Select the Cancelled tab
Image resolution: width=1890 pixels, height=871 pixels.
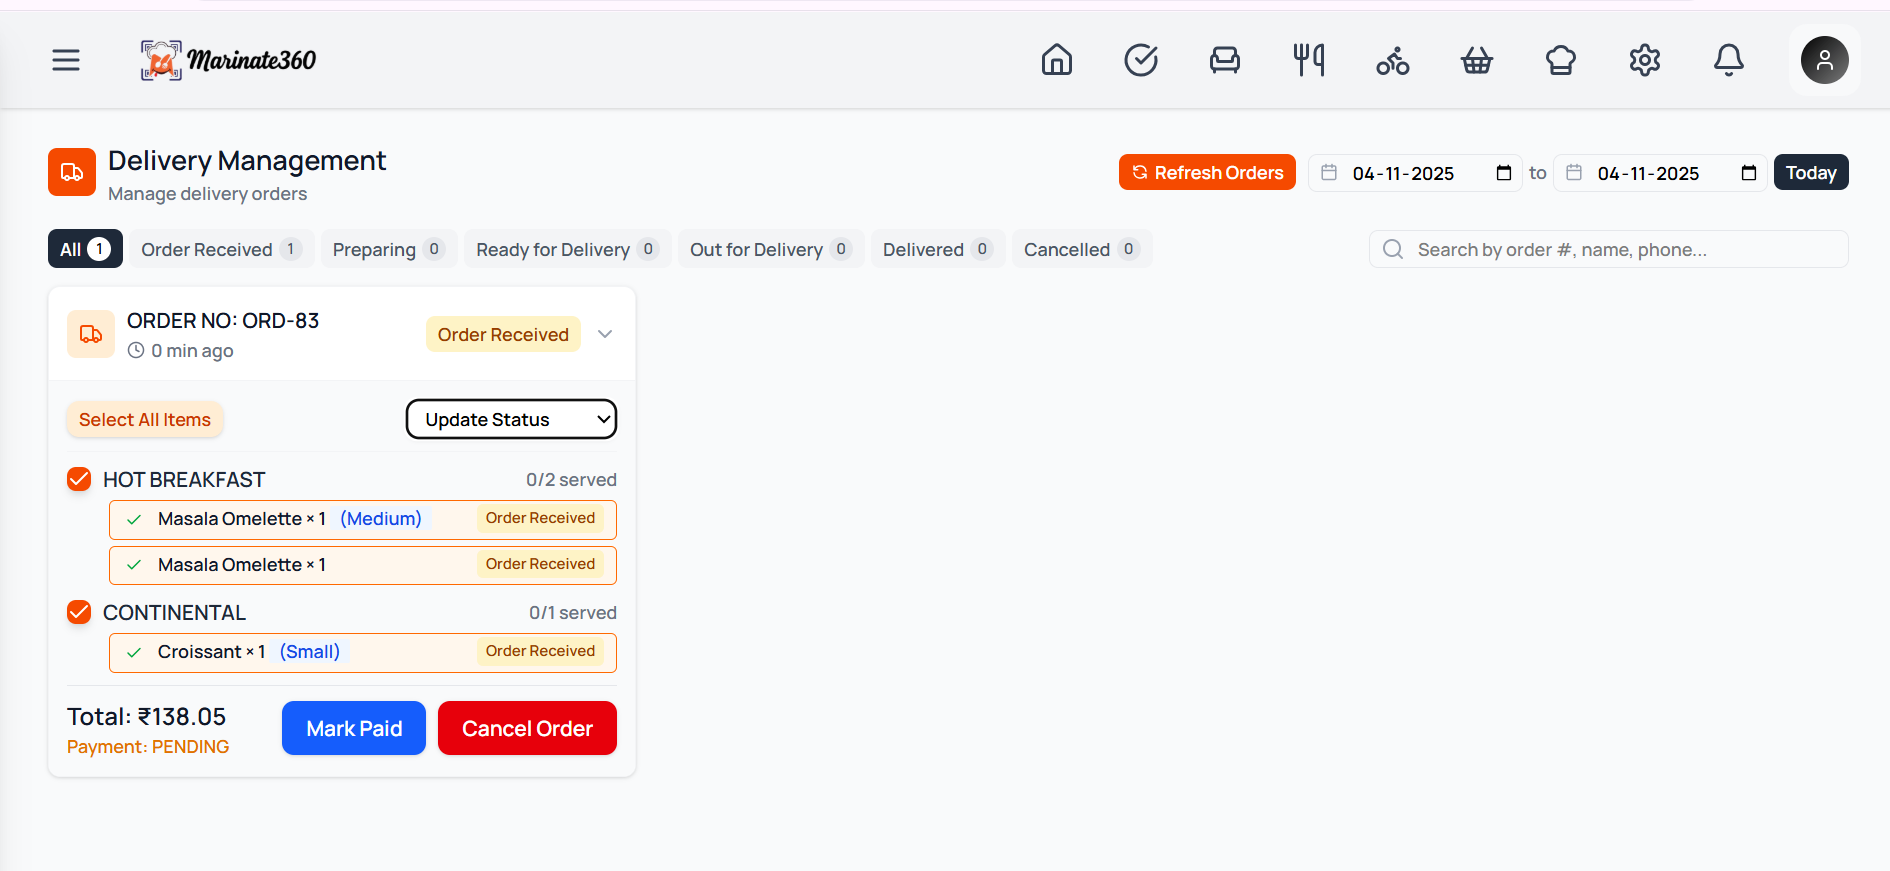point(1081,249)
